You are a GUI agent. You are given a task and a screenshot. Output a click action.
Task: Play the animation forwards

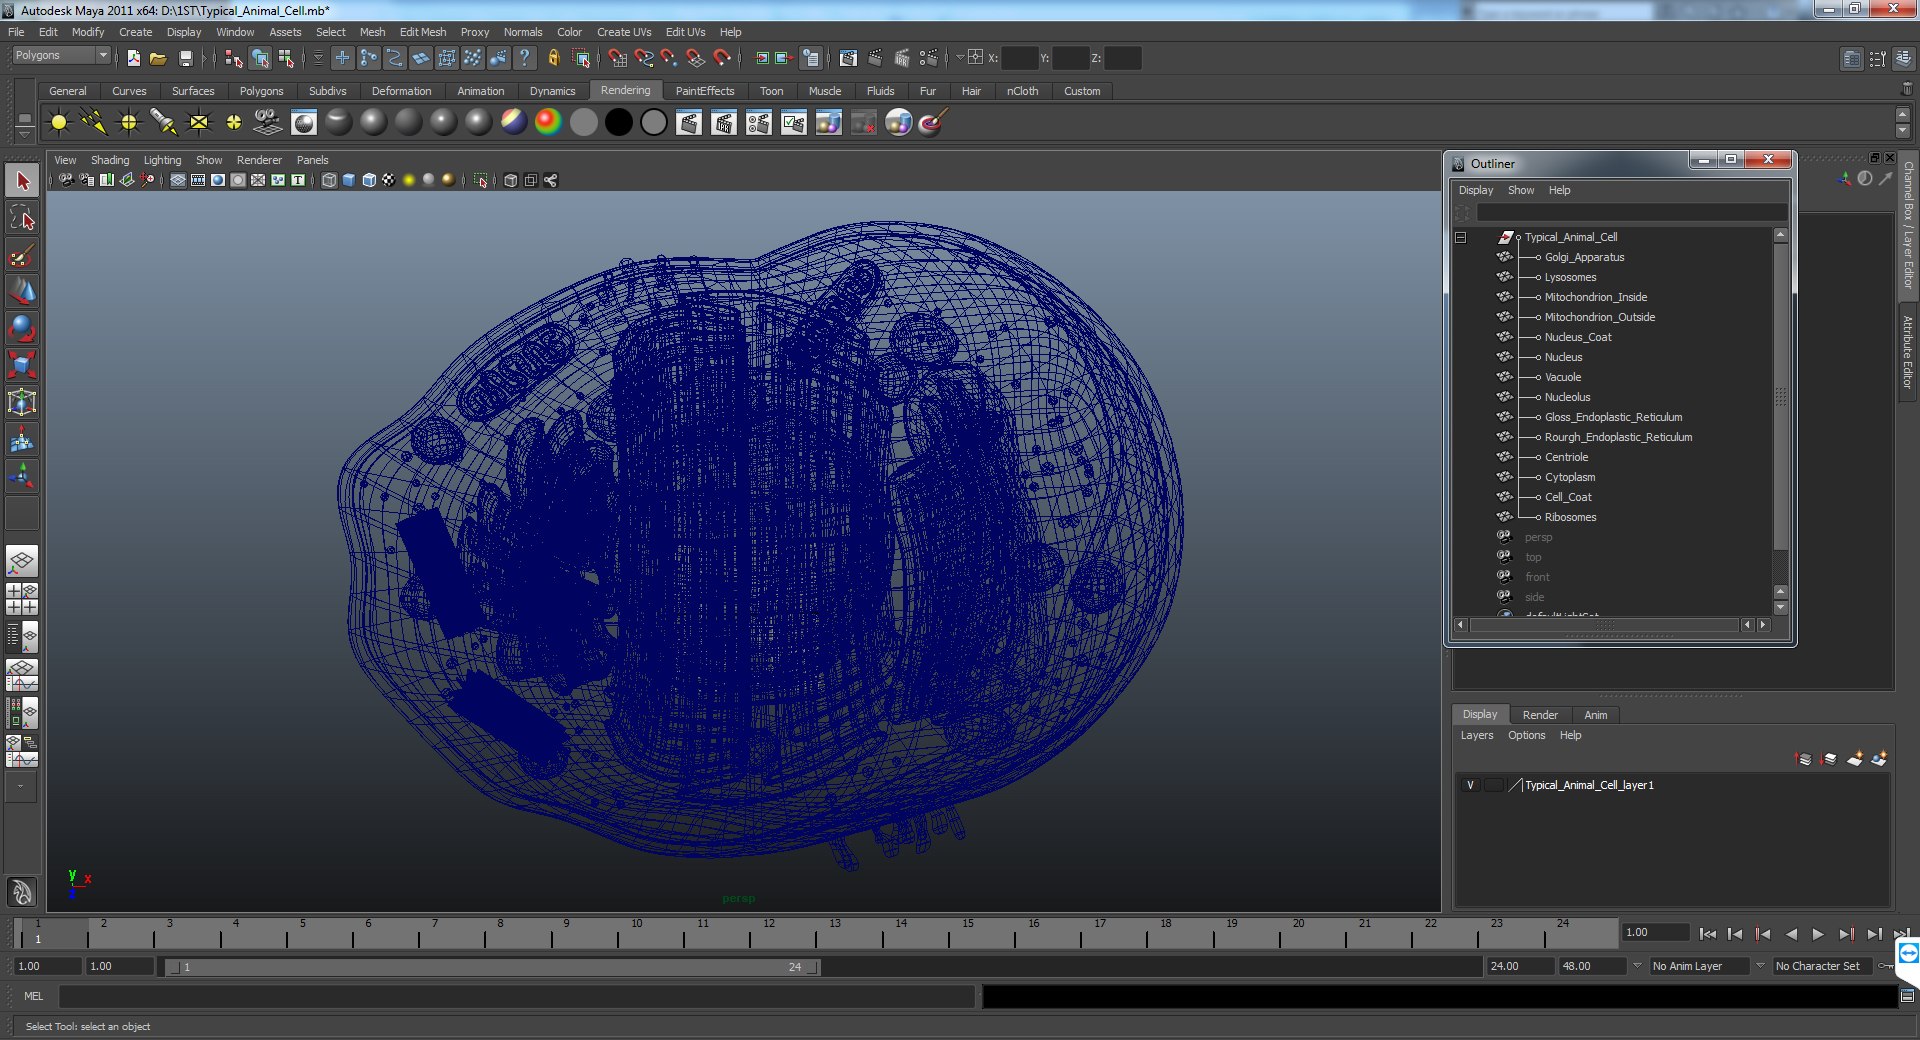pos(1818,934)
